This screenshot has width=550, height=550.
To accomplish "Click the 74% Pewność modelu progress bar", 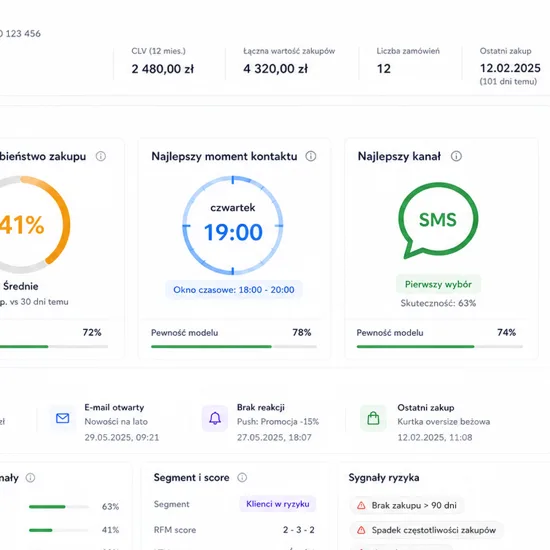I will [x=440, y=347].
